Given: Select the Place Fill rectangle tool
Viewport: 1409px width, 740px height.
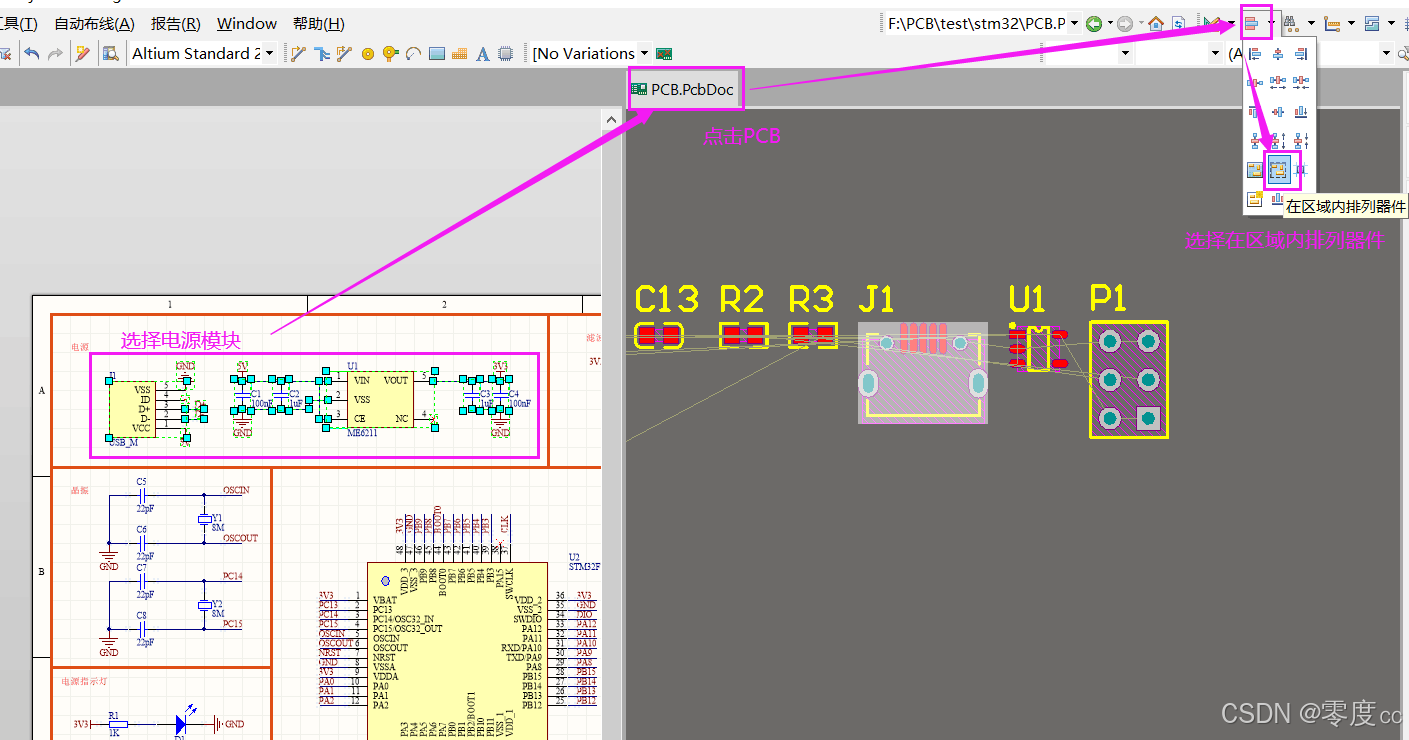Looking at the screenshot, I should tap(437, 53).
